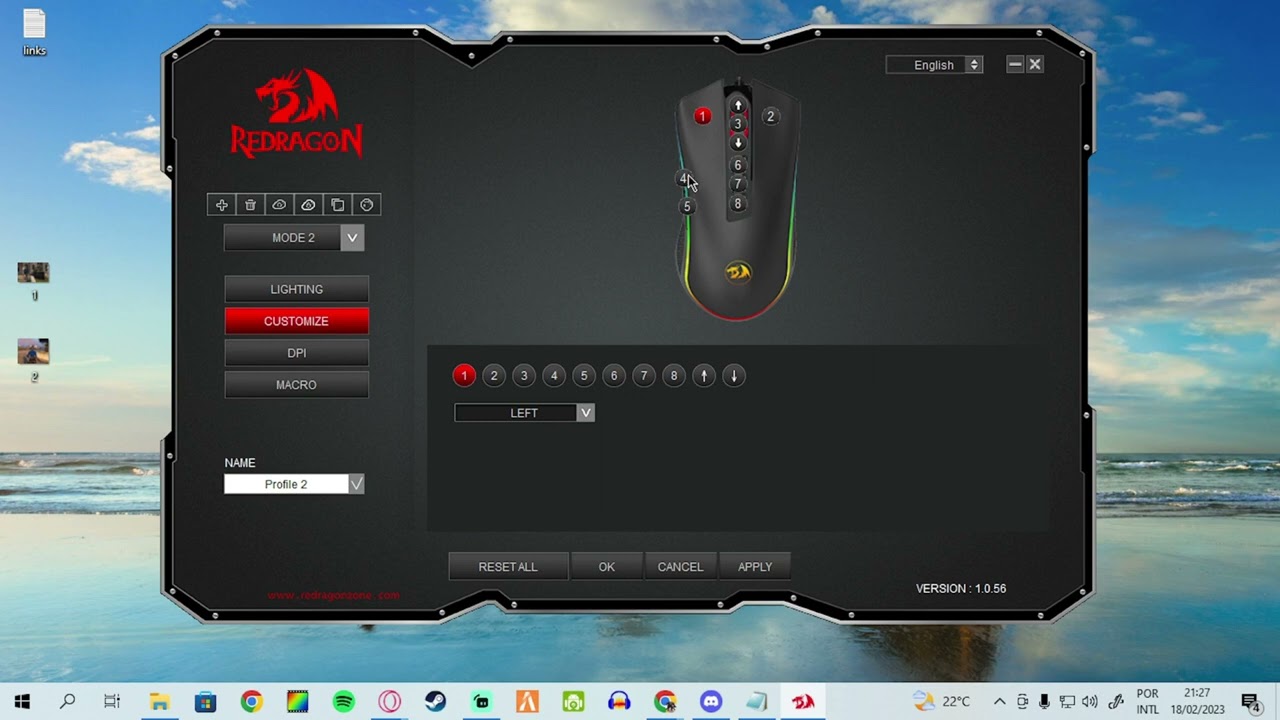Select side button 5 on the mouse image
This screenshot has height=720, width=1280.
pos(687,207)
